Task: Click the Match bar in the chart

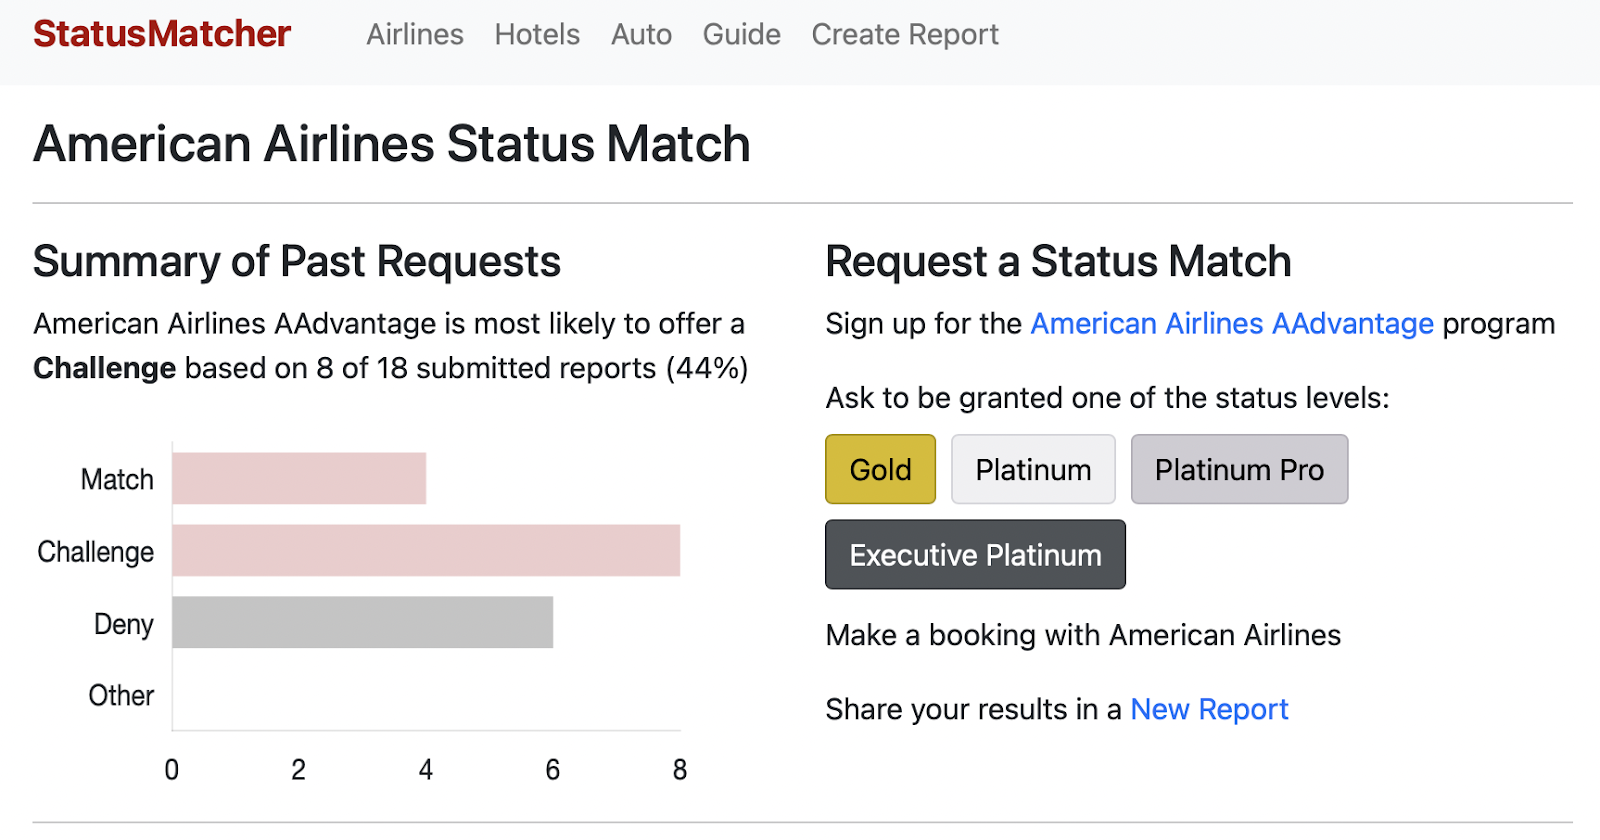Action: 299,478
